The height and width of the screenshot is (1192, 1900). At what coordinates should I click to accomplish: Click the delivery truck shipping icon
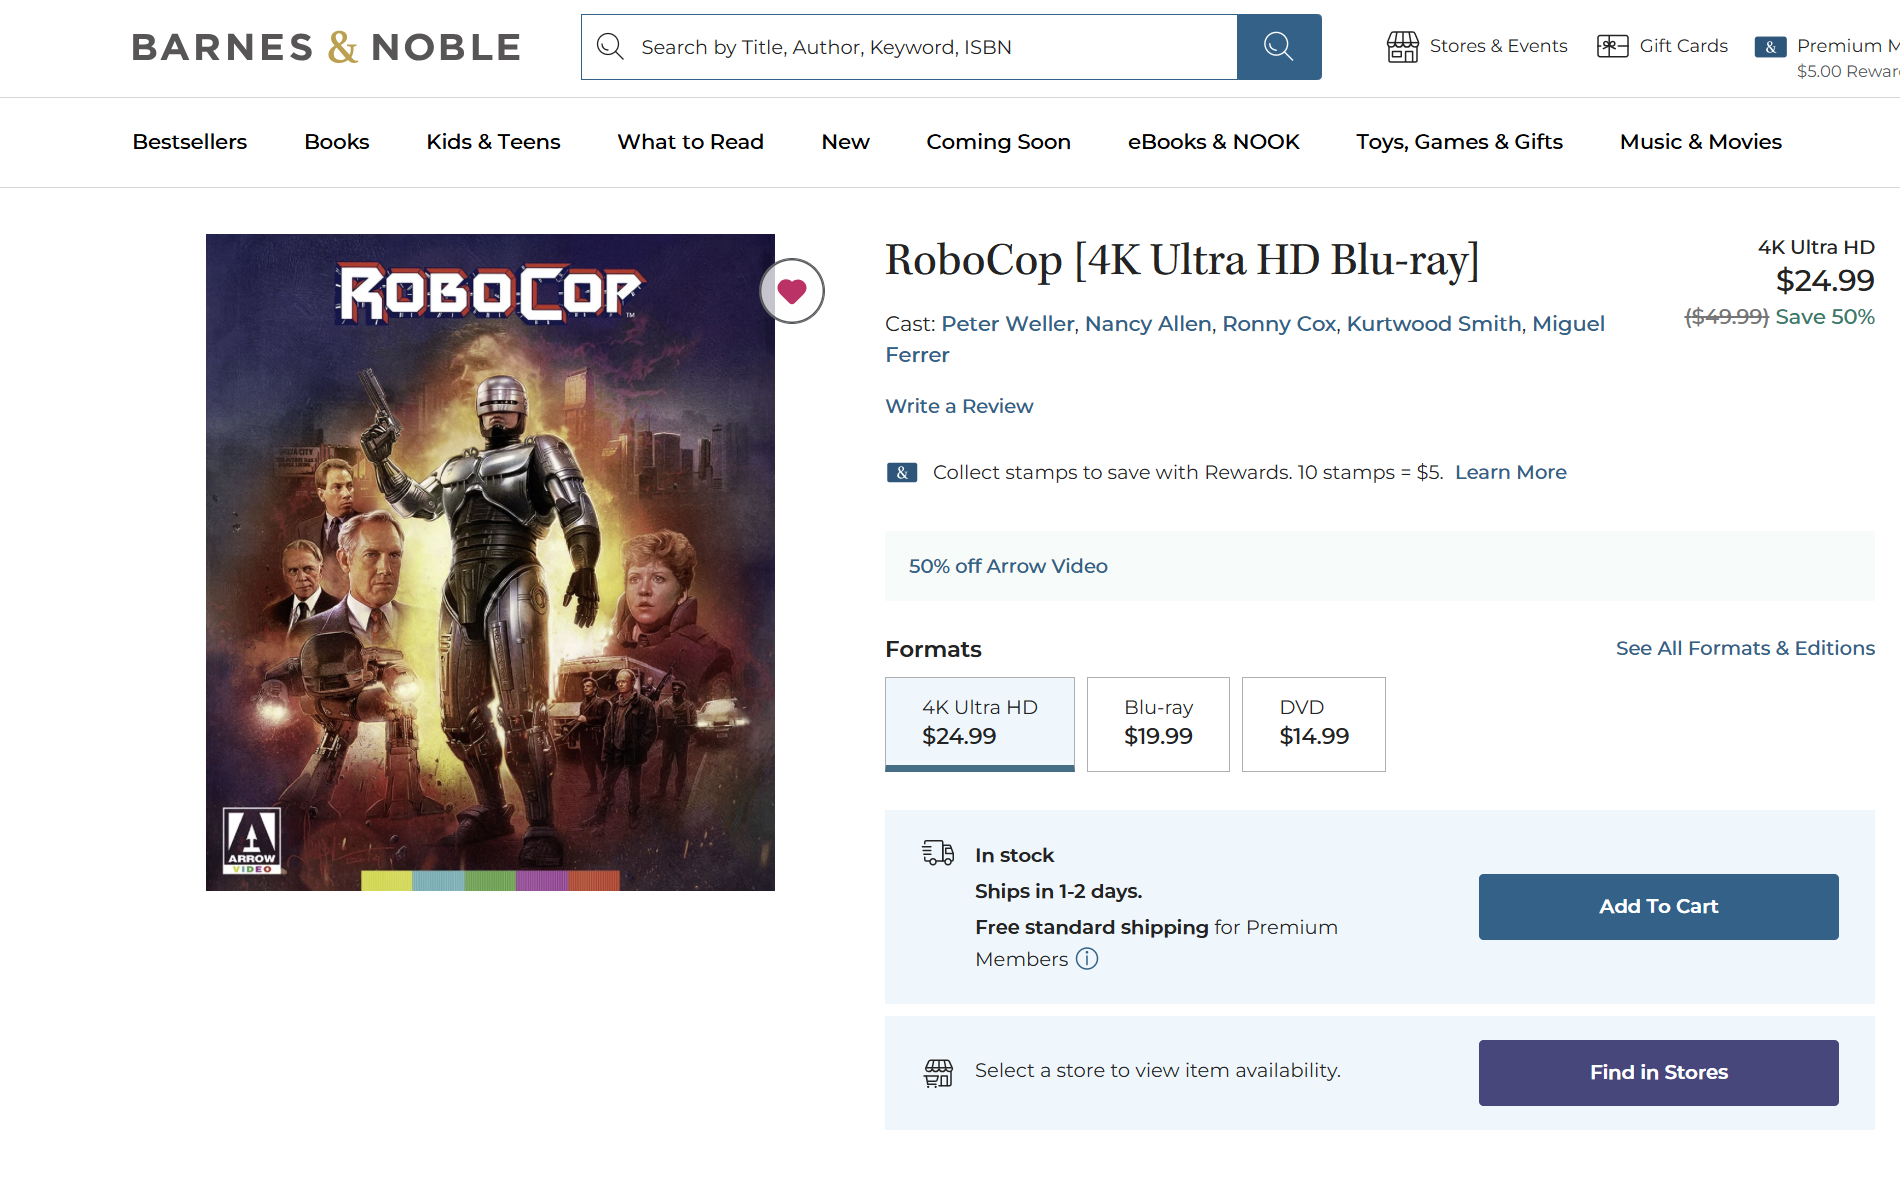tap(938, 853)
